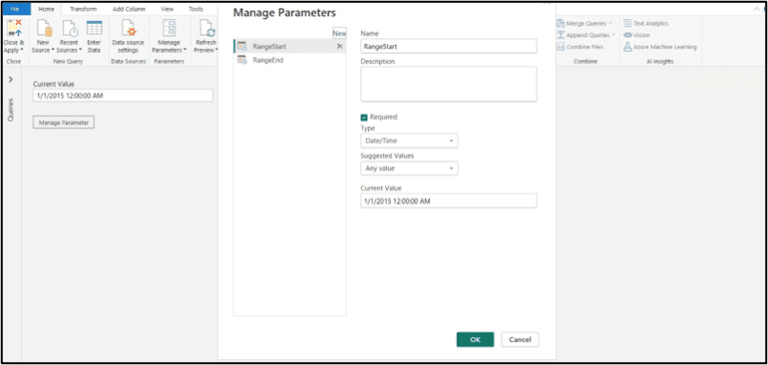Select the Enter Data table icon
This screenshot has width=768, height=365.
tap(94, 28)
